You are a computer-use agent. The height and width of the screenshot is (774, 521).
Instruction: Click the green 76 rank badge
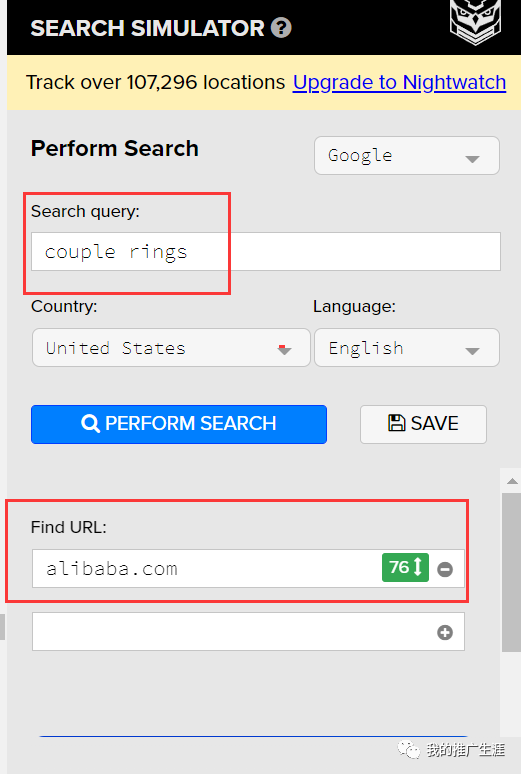405,568
